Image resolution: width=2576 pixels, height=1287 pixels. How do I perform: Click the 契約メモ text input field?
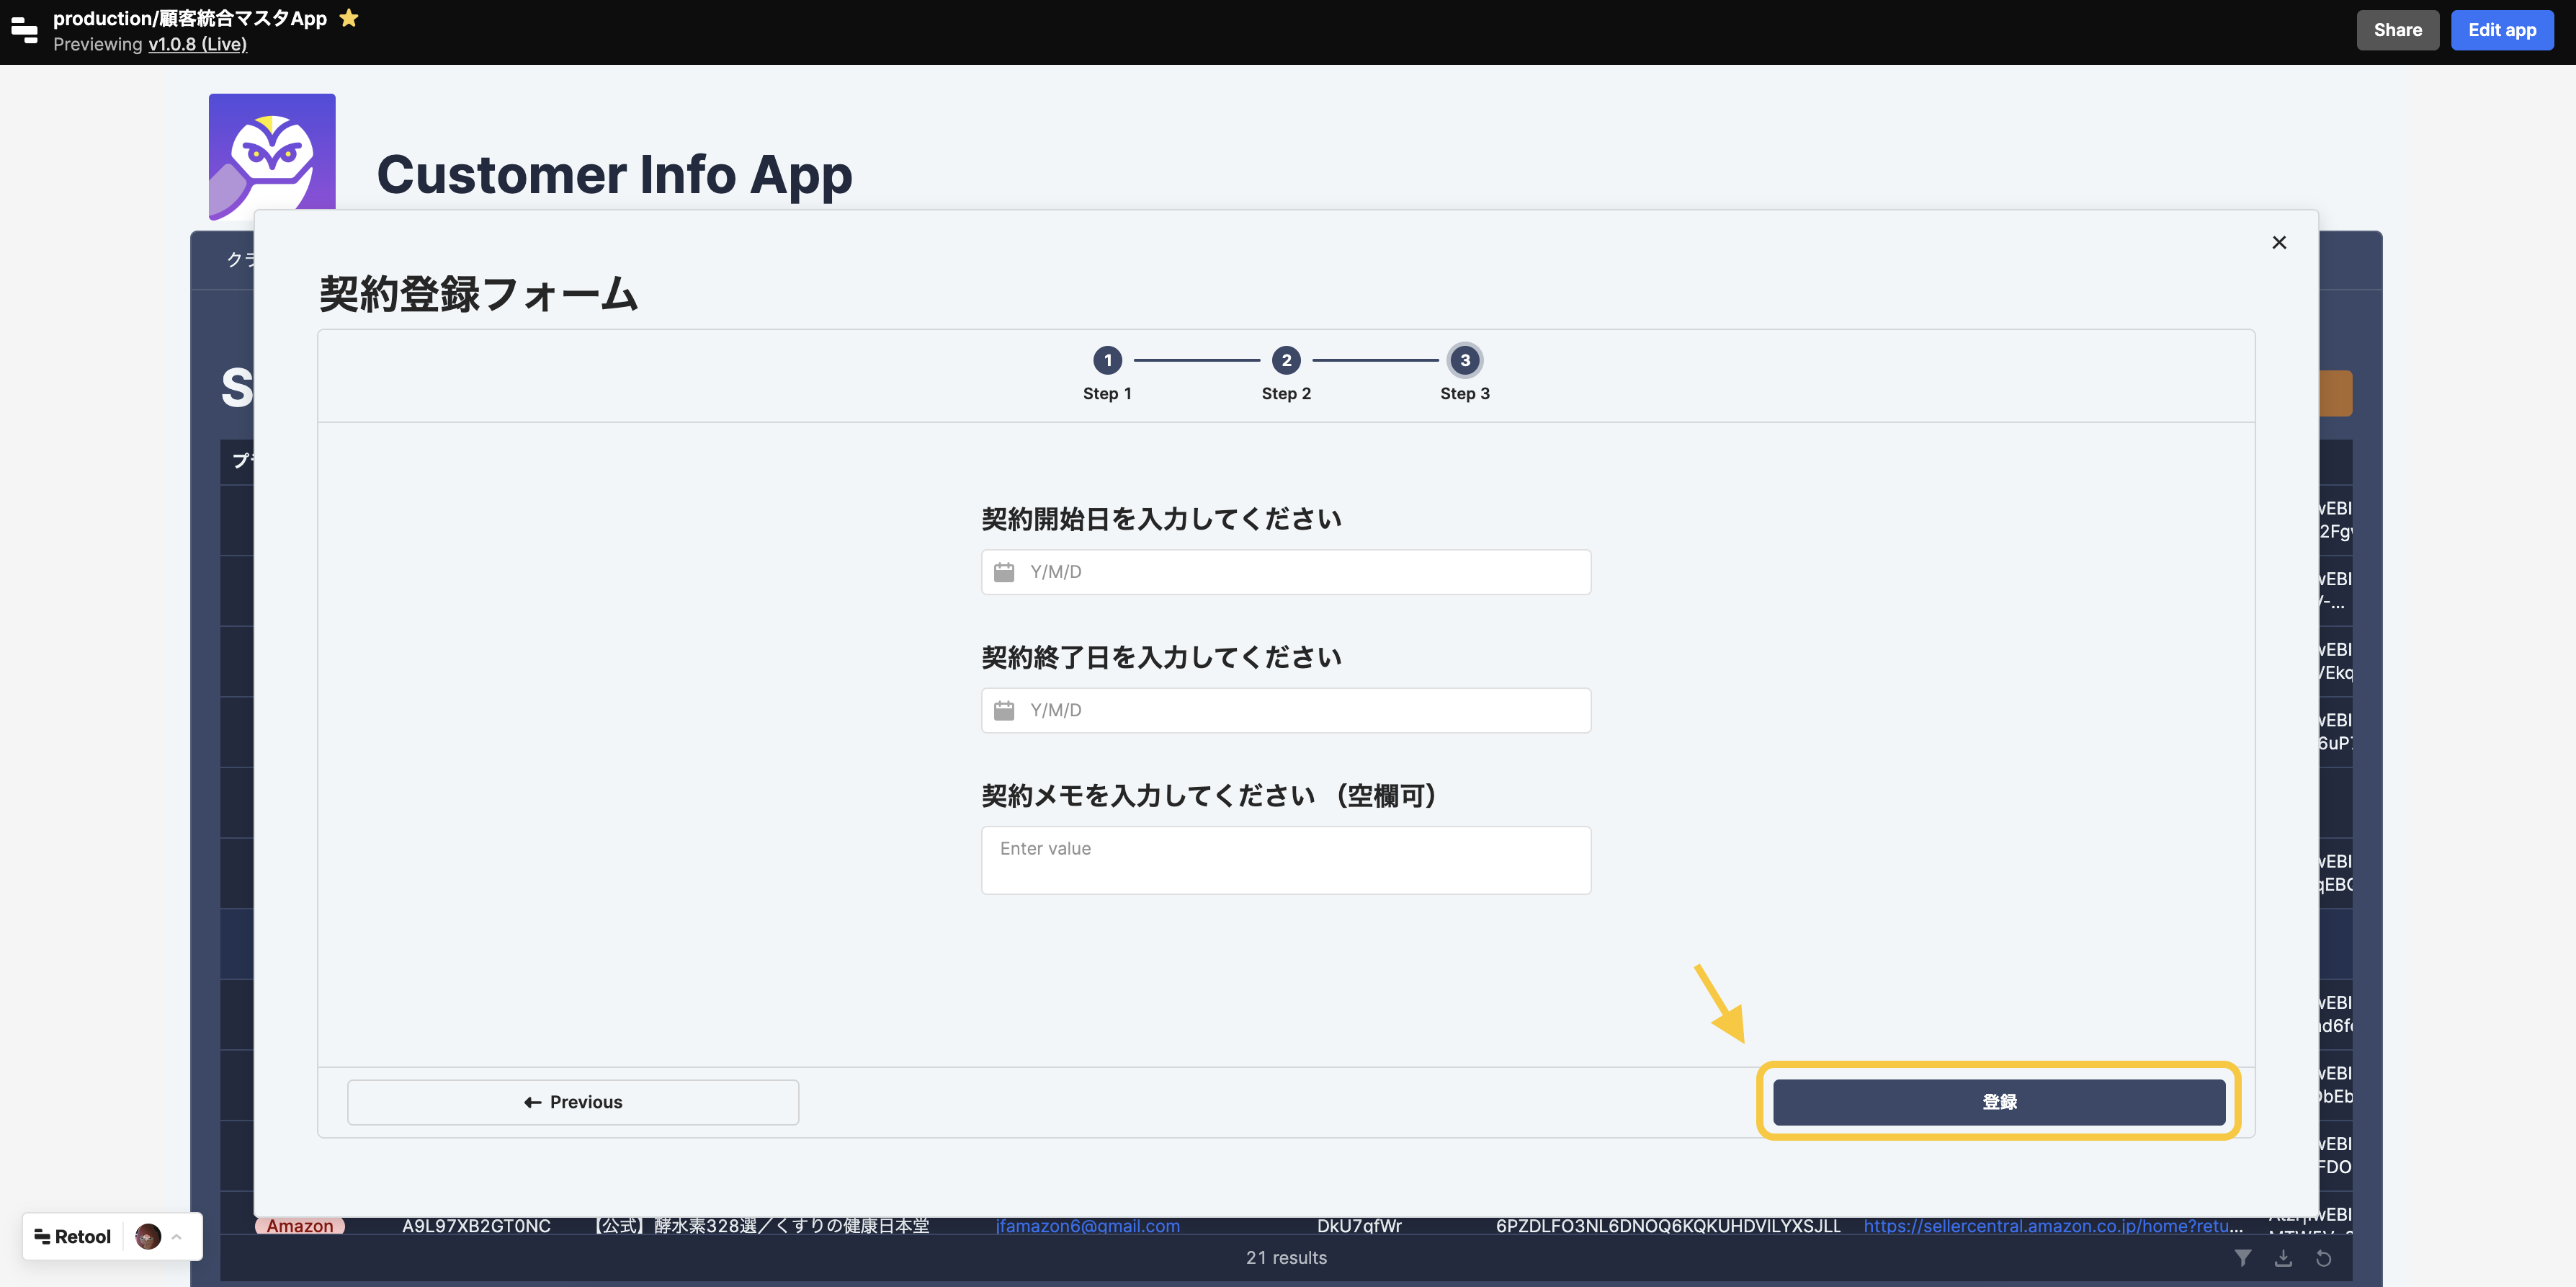coord(1286,860)
